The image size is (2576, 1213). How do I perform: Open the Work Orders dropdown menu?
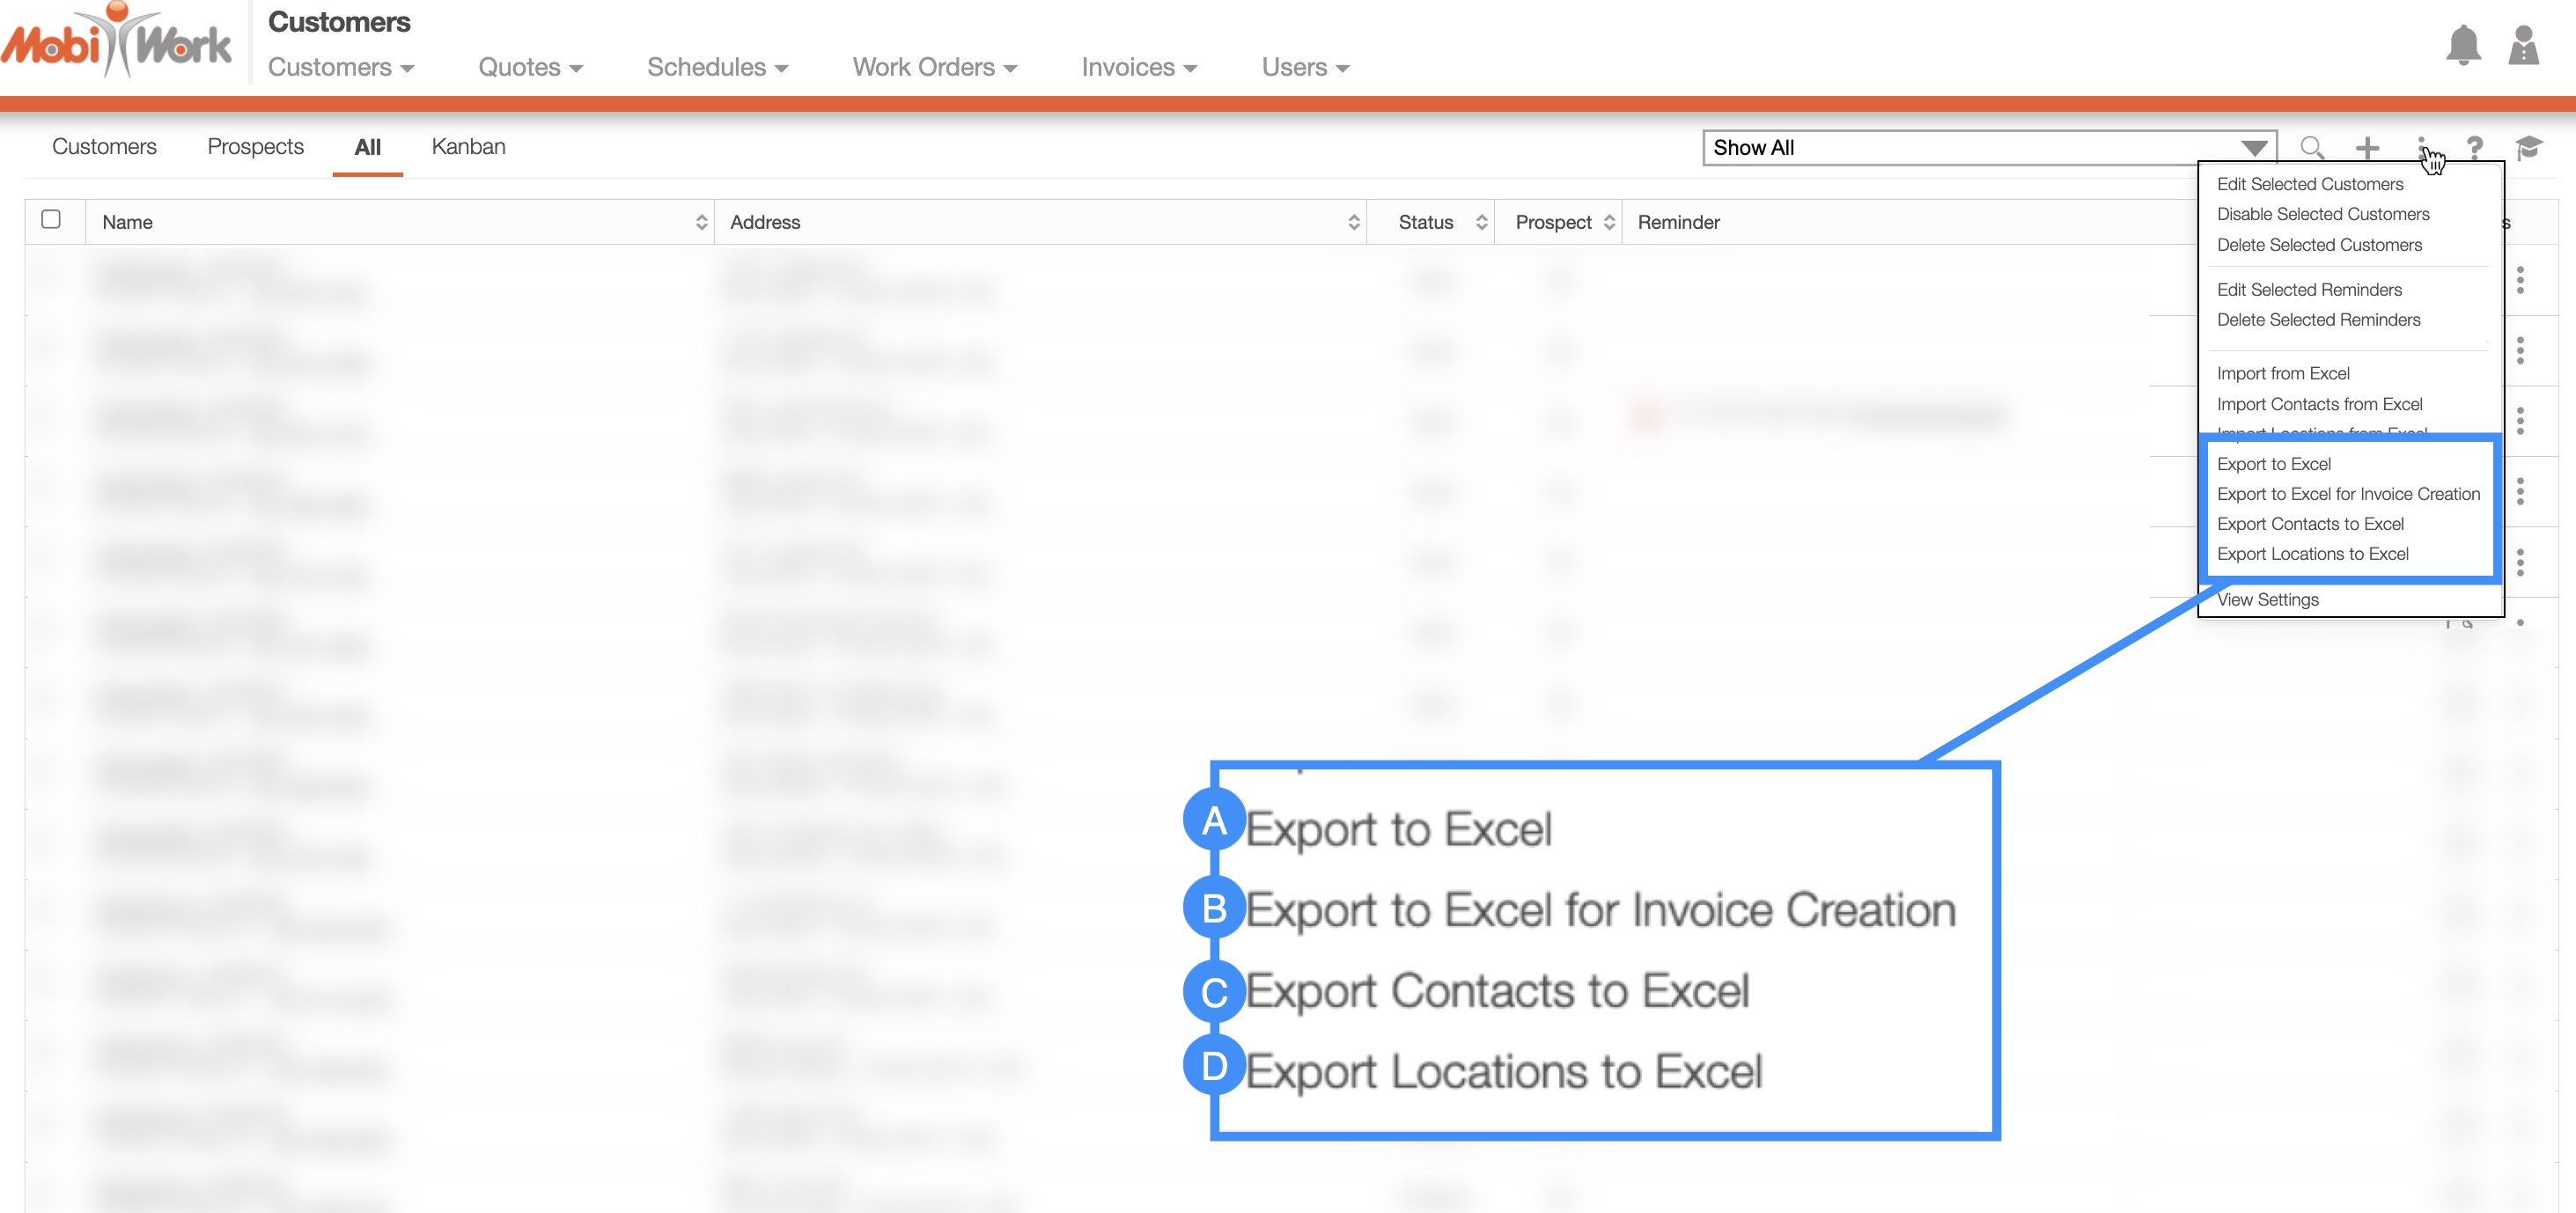point(934,67)
